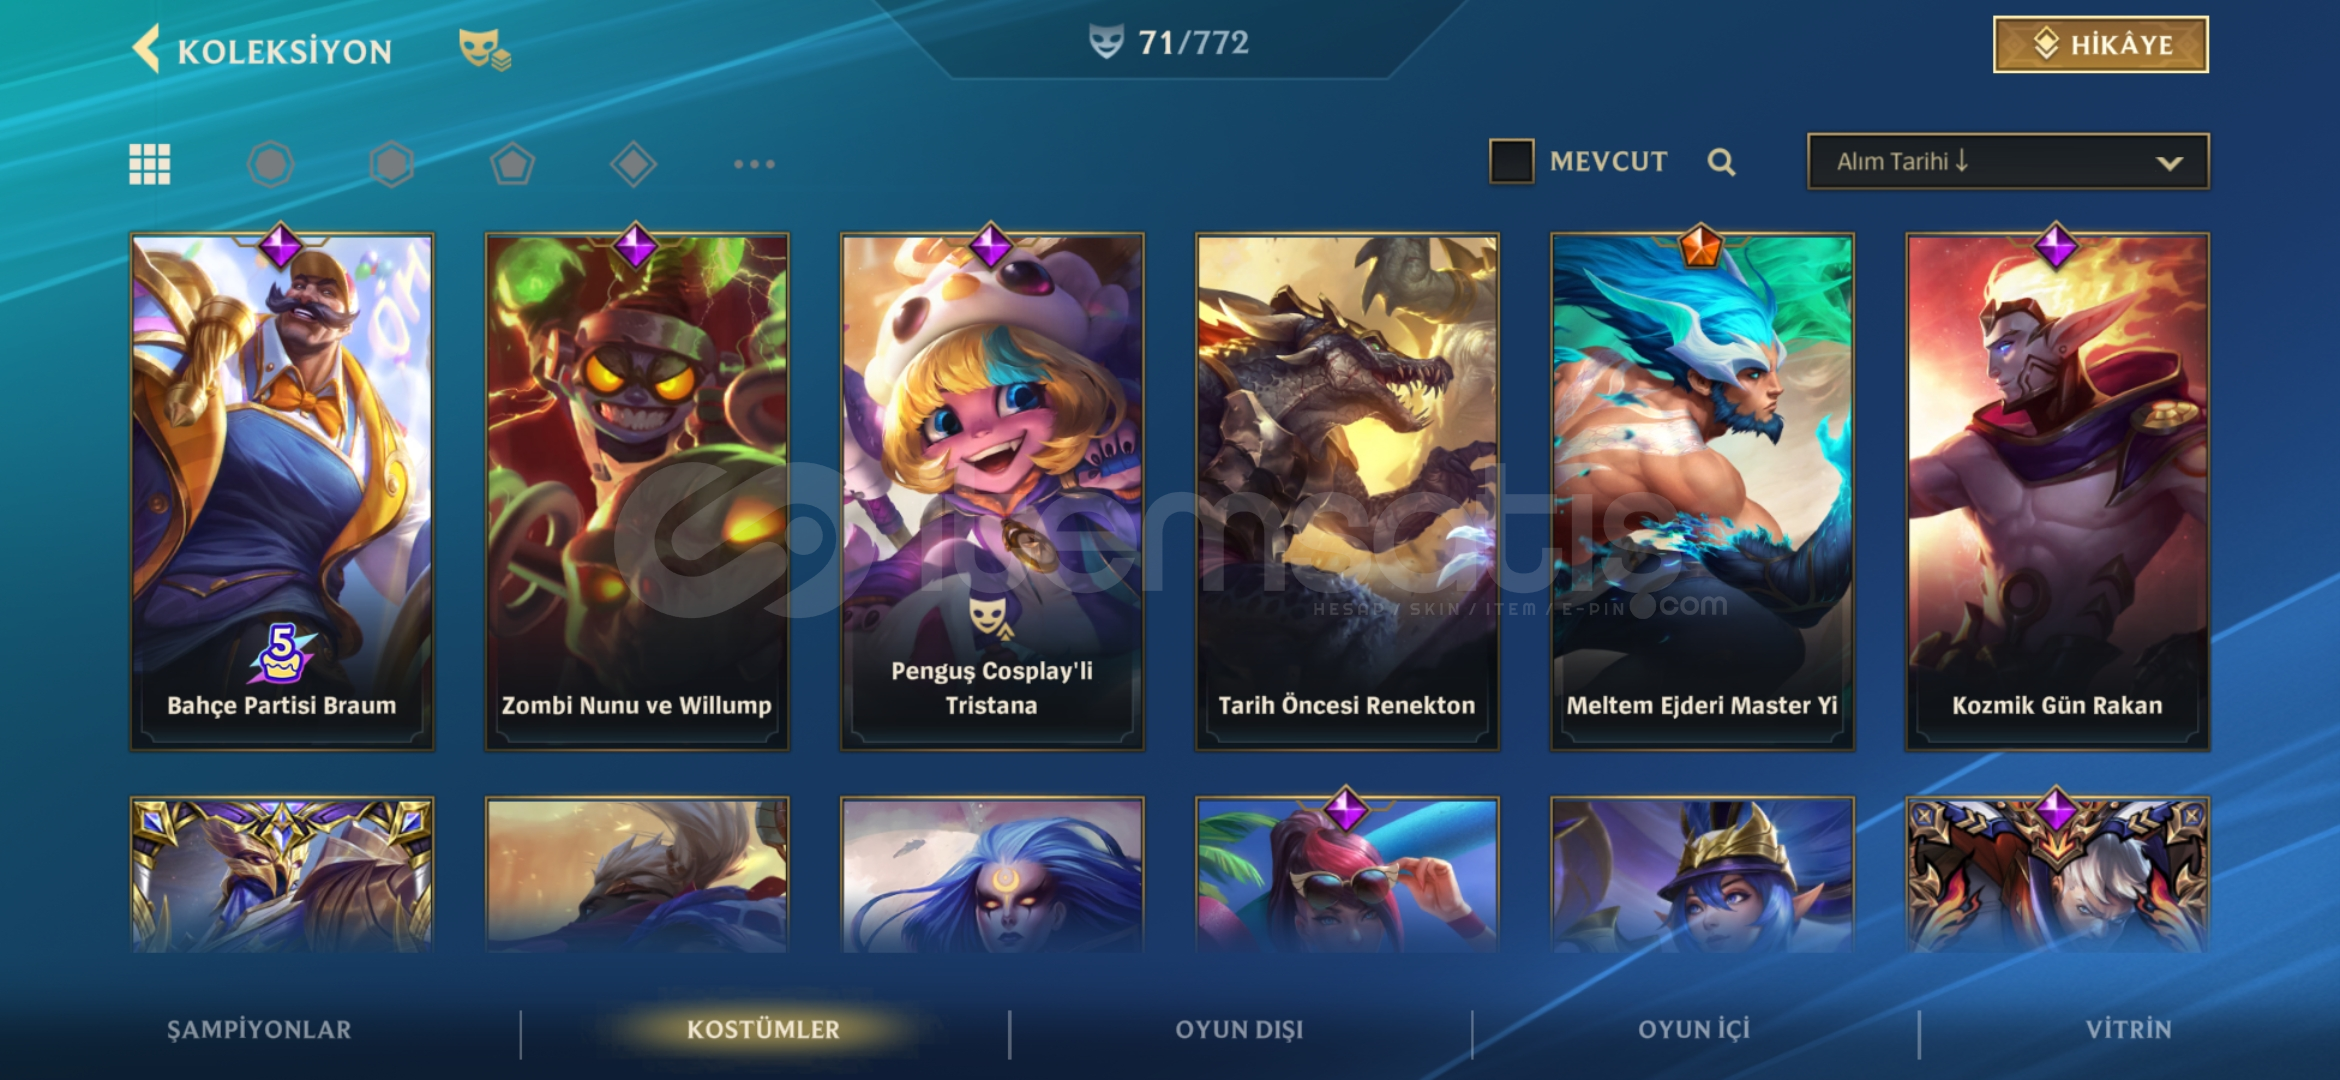Click the dropdown chevron arrow
The height and width of the screenshot is (1080, 2340).
(2169, 163)
